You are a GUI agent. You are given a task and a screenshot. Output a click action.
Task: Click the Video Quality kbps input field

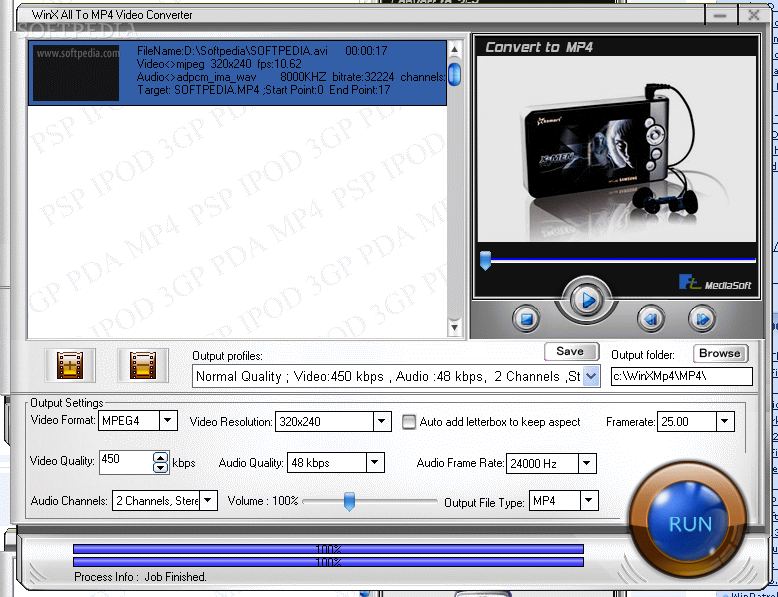tap(126, 462)
